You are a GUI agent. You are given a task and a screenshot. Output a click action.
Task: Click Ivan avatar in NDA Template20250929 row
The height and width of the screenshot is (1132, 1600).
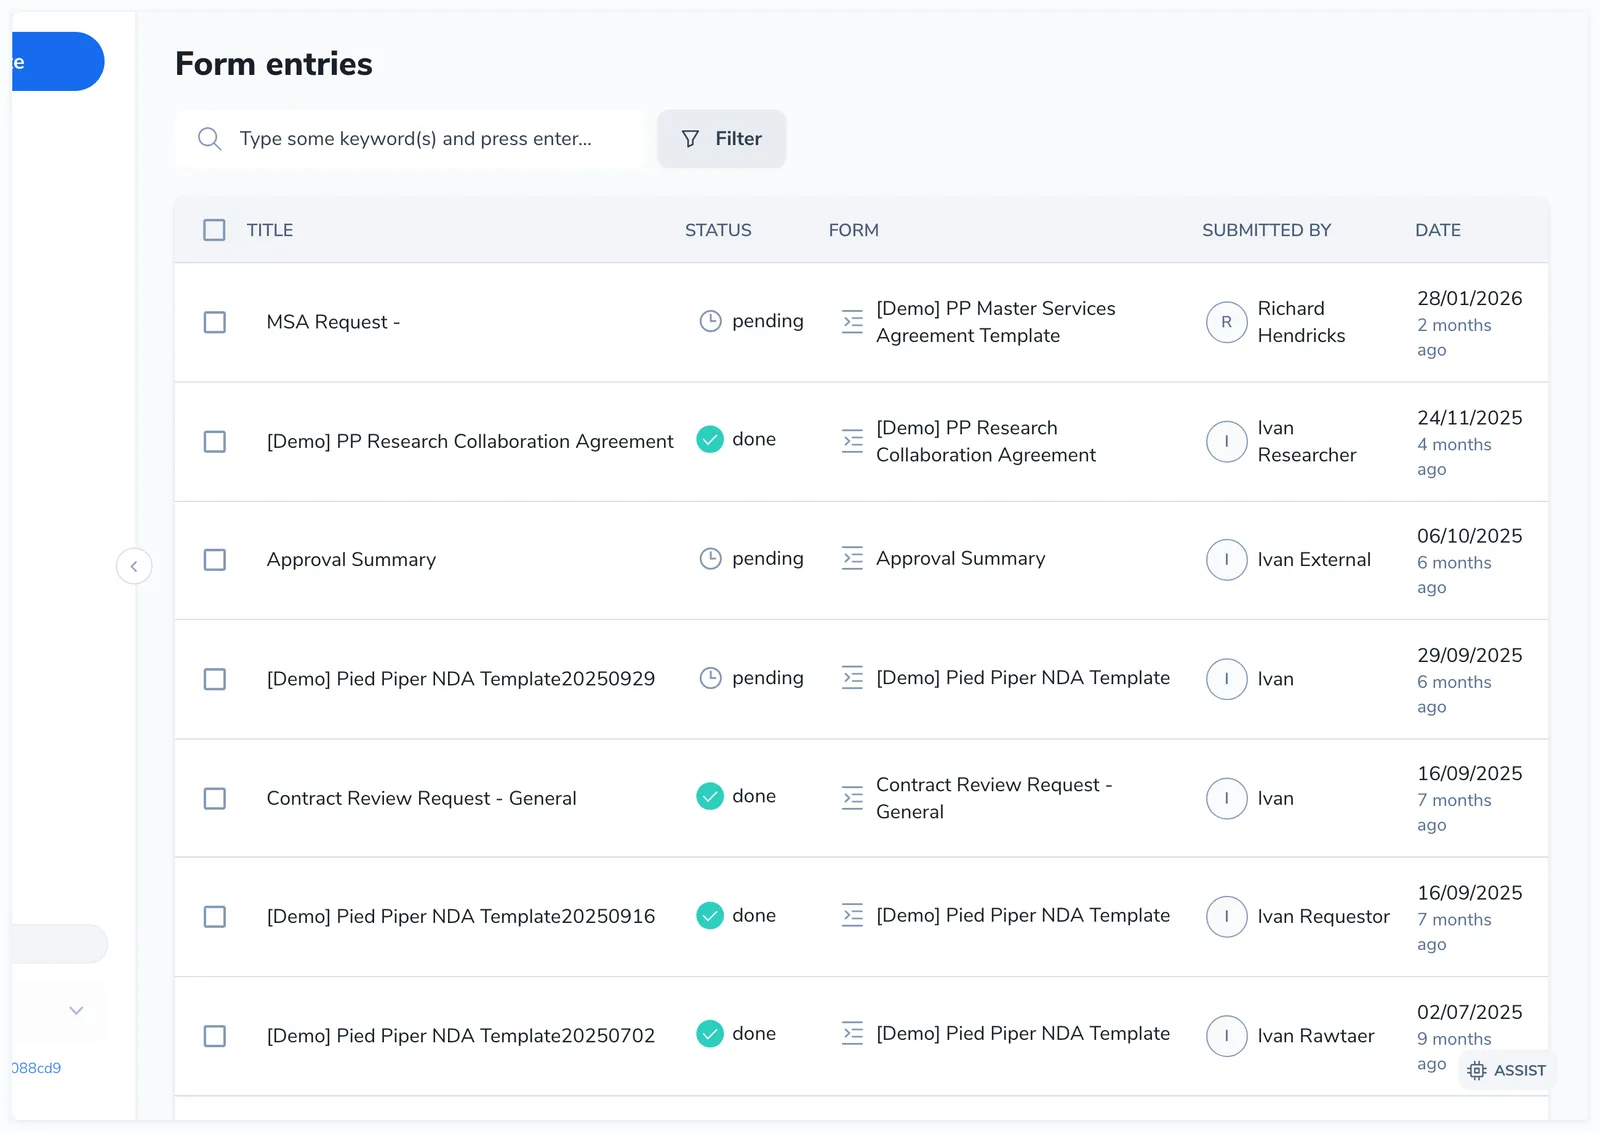click(1227, 679)
